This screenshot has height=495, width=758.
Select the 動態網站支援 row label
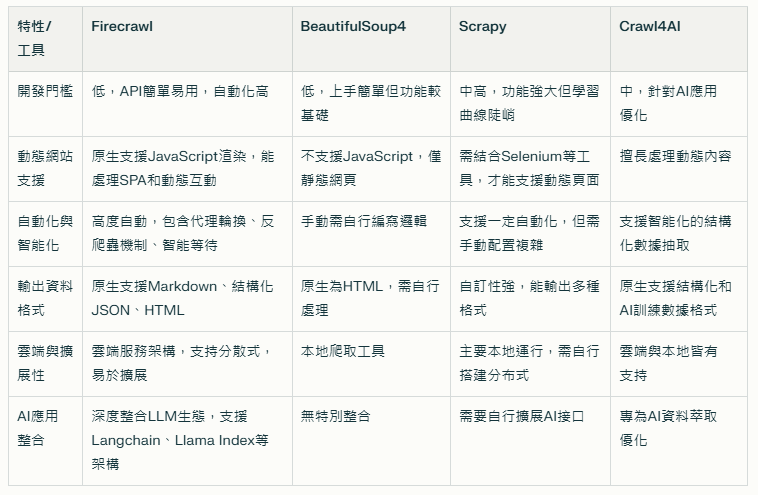pyautogui.click(x=45, y=168)
